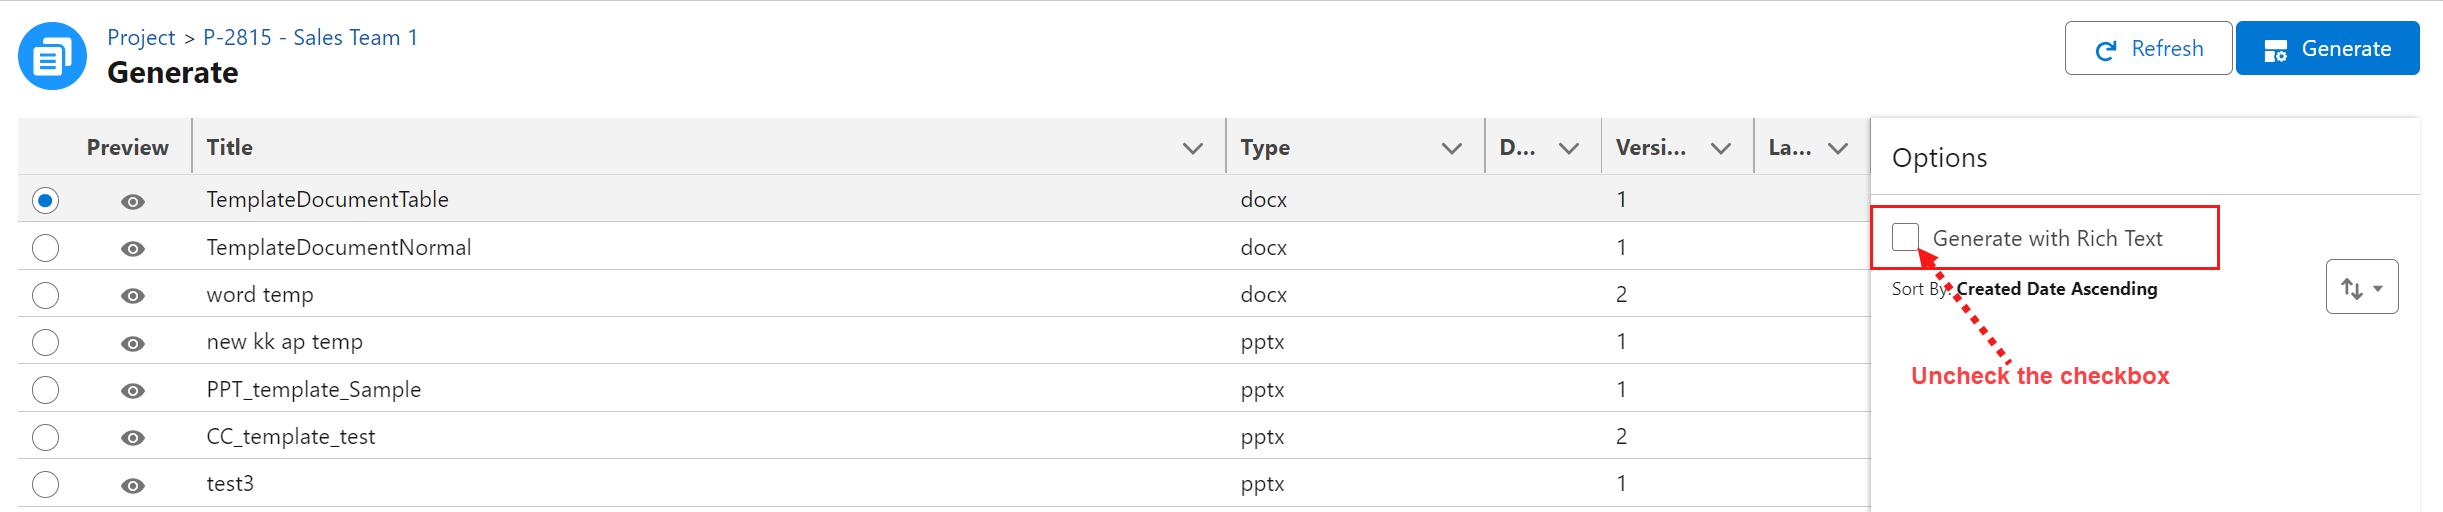Click the Type column header
2443x512 pixels.
pyautogui.click(x=1265, y=147)
